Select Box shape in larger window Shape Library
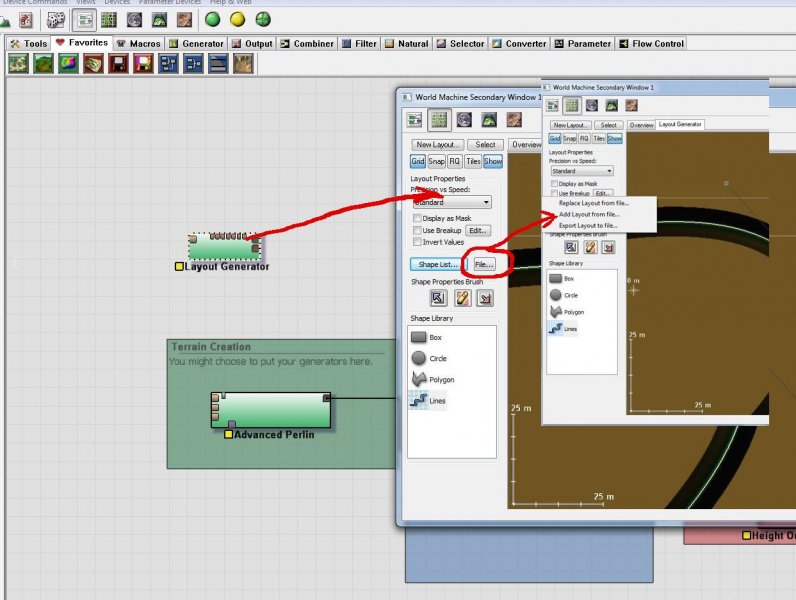Image resolution: width=796 pixels, height=600 pixels. 426,337
